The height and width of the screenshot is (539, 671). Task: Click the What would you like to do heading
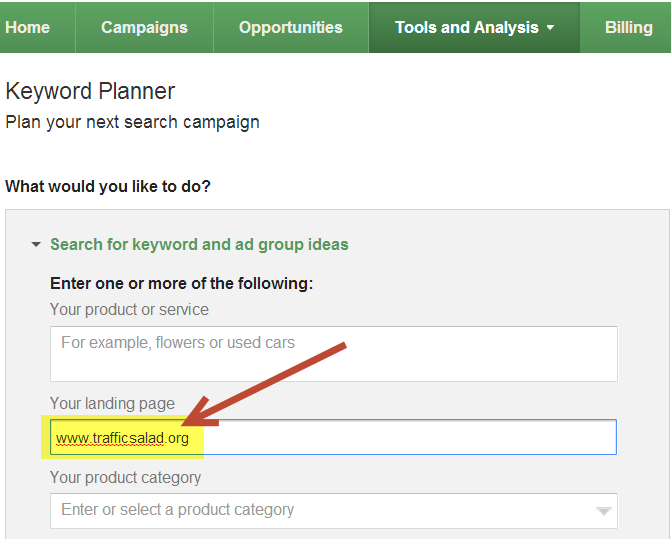(x=108, y=186)
